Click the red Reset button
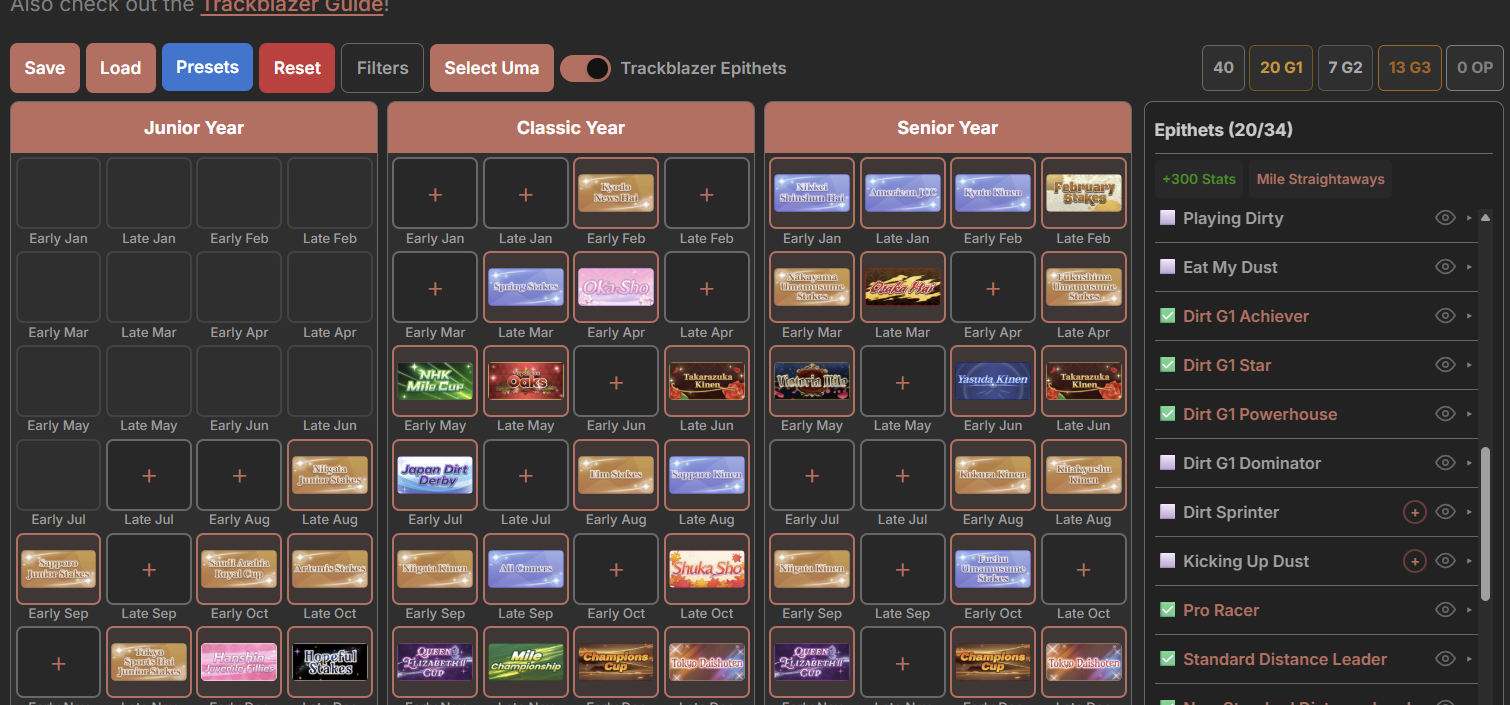The image size is (1510, 705). tap(297, 68)
